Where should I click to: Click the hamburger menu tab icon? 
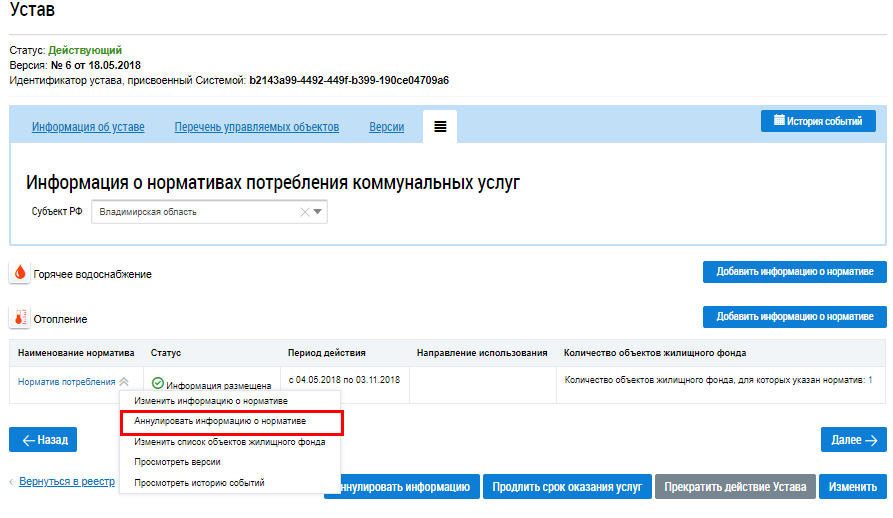[x=440, y=127]
